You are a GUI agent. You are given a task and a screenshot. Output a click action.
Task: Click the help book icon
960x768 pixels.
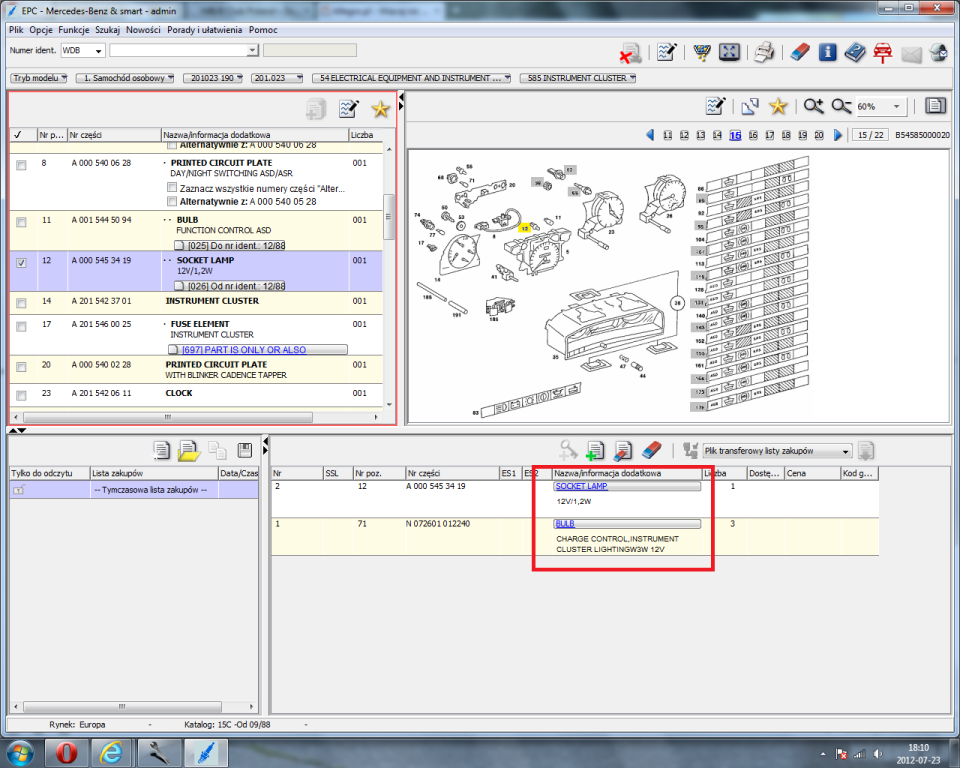pyautogui.click(x=855, y=52)
